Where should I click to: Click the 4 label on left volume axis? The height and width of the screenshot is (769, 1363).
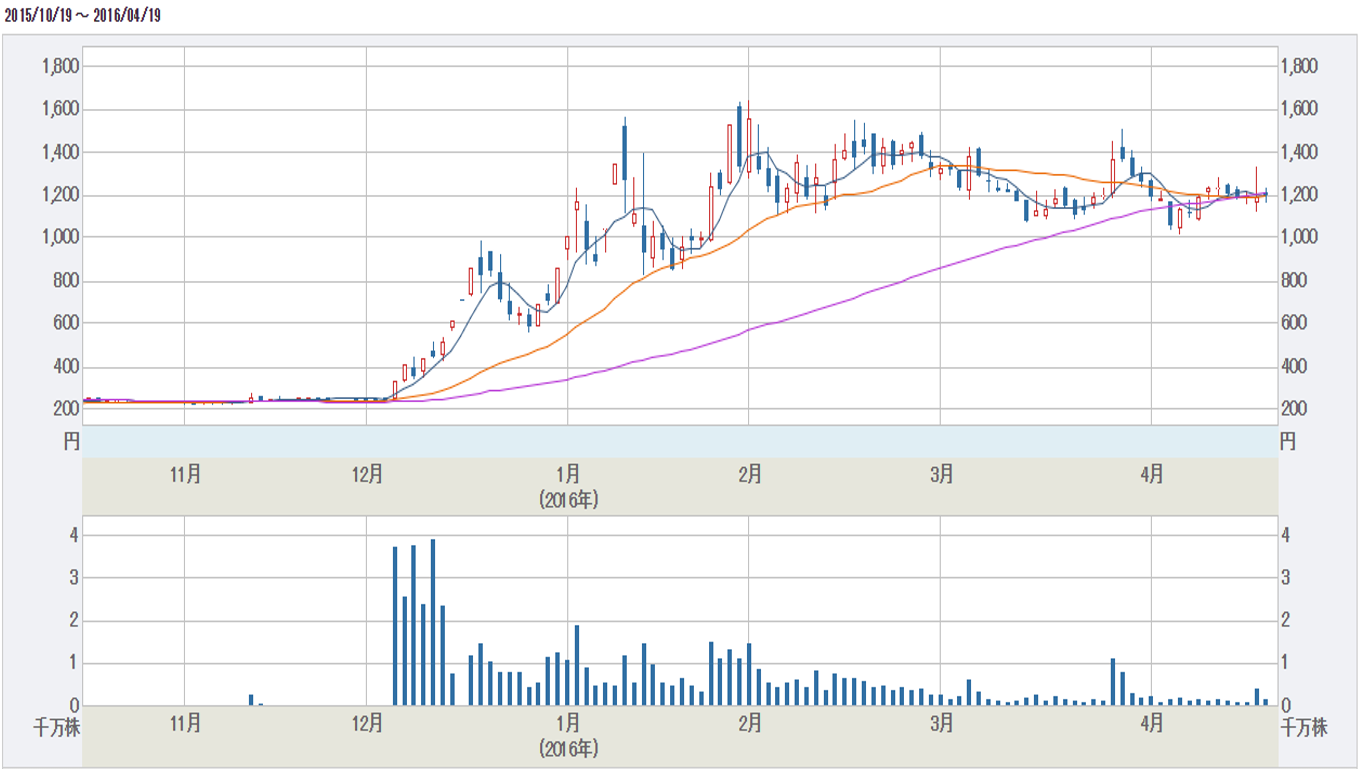tap(73, 535)
